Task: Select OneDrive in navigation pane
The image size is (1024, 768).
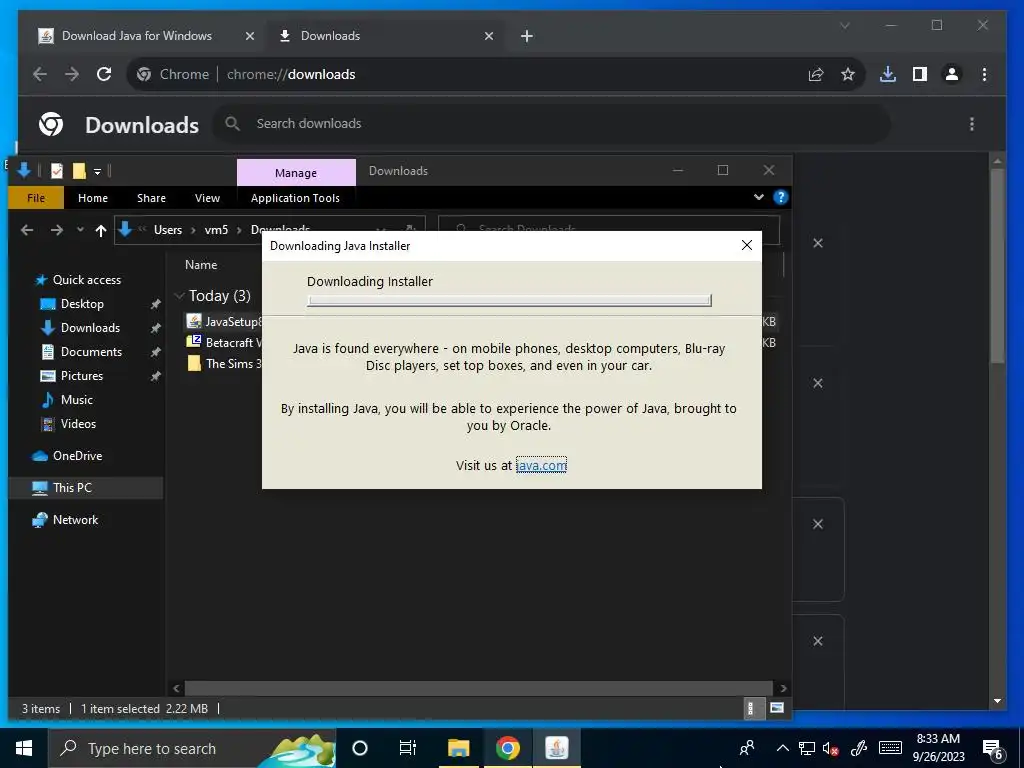Action: (77, 456)
